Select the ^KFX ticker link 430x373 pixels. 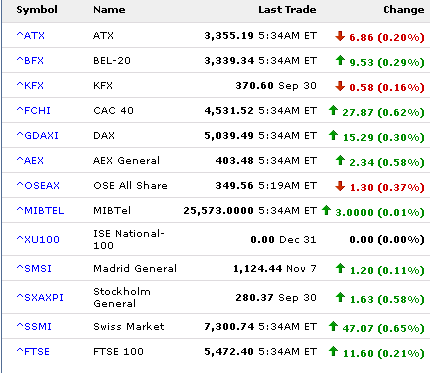click(30, 85)
